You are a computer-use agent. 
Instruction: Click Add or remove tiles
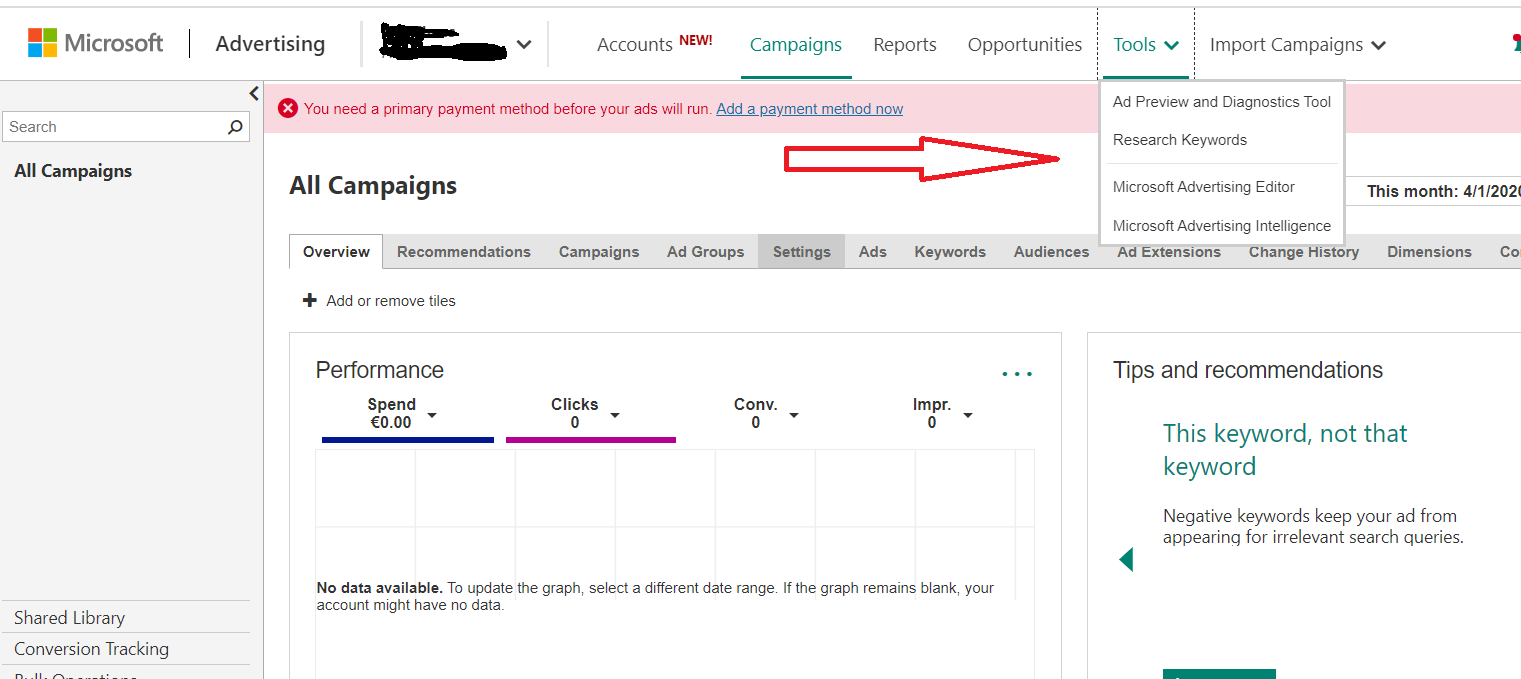click(391, 301)
